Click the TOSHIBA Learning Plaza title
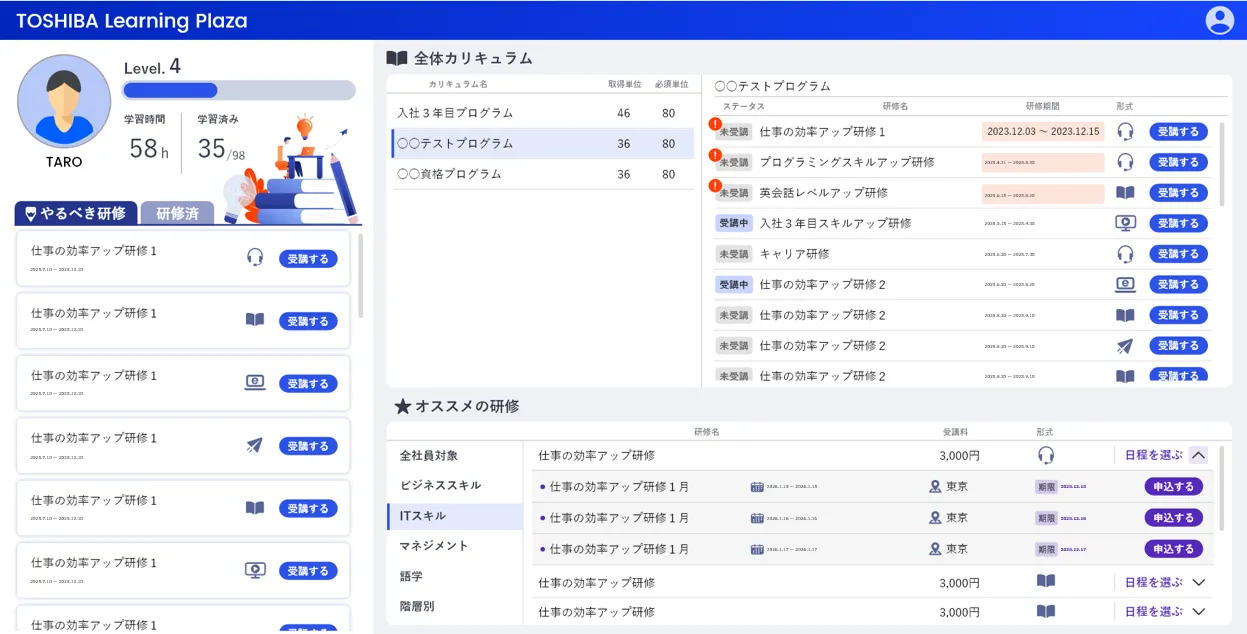This screenshot has height=634, width=1247. point(131,21)
